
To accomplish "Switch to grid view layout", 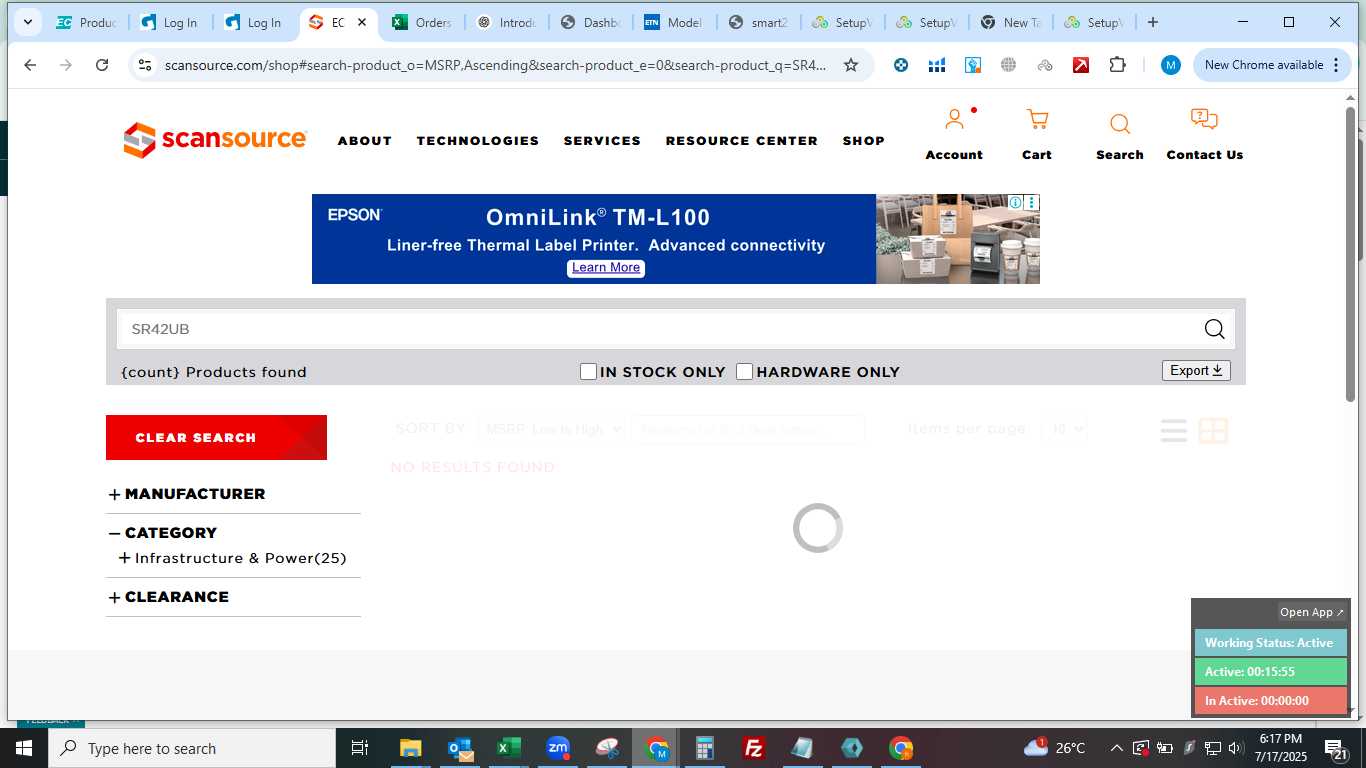I will [1213, 431].
